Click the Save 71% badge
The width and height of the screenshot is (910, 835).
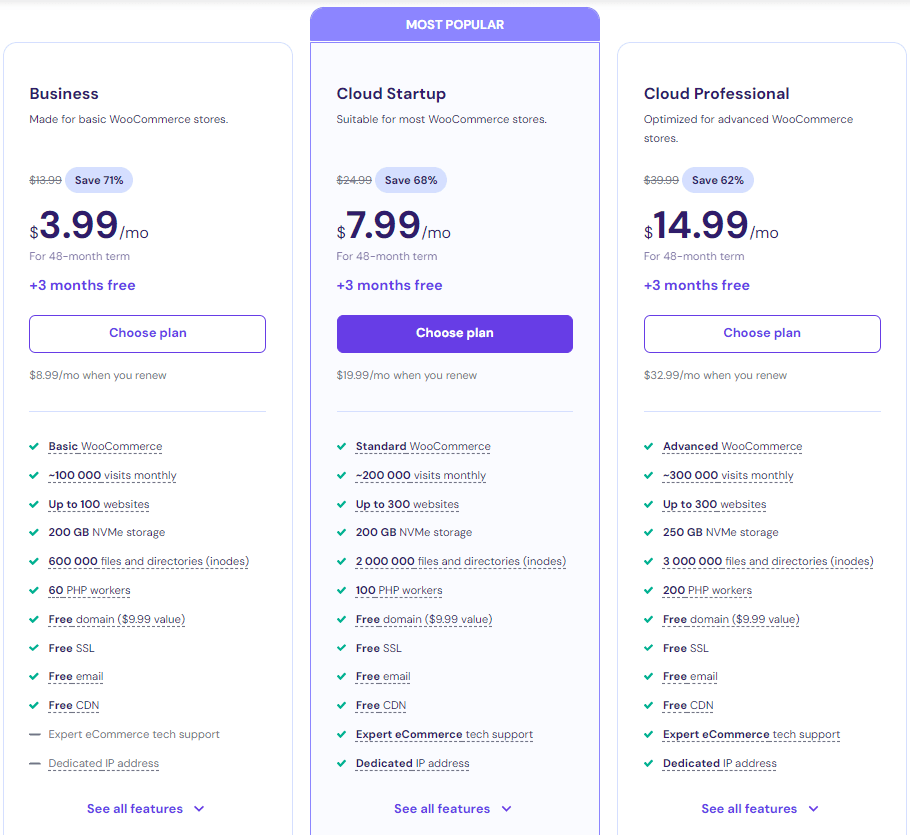(99, 180)
